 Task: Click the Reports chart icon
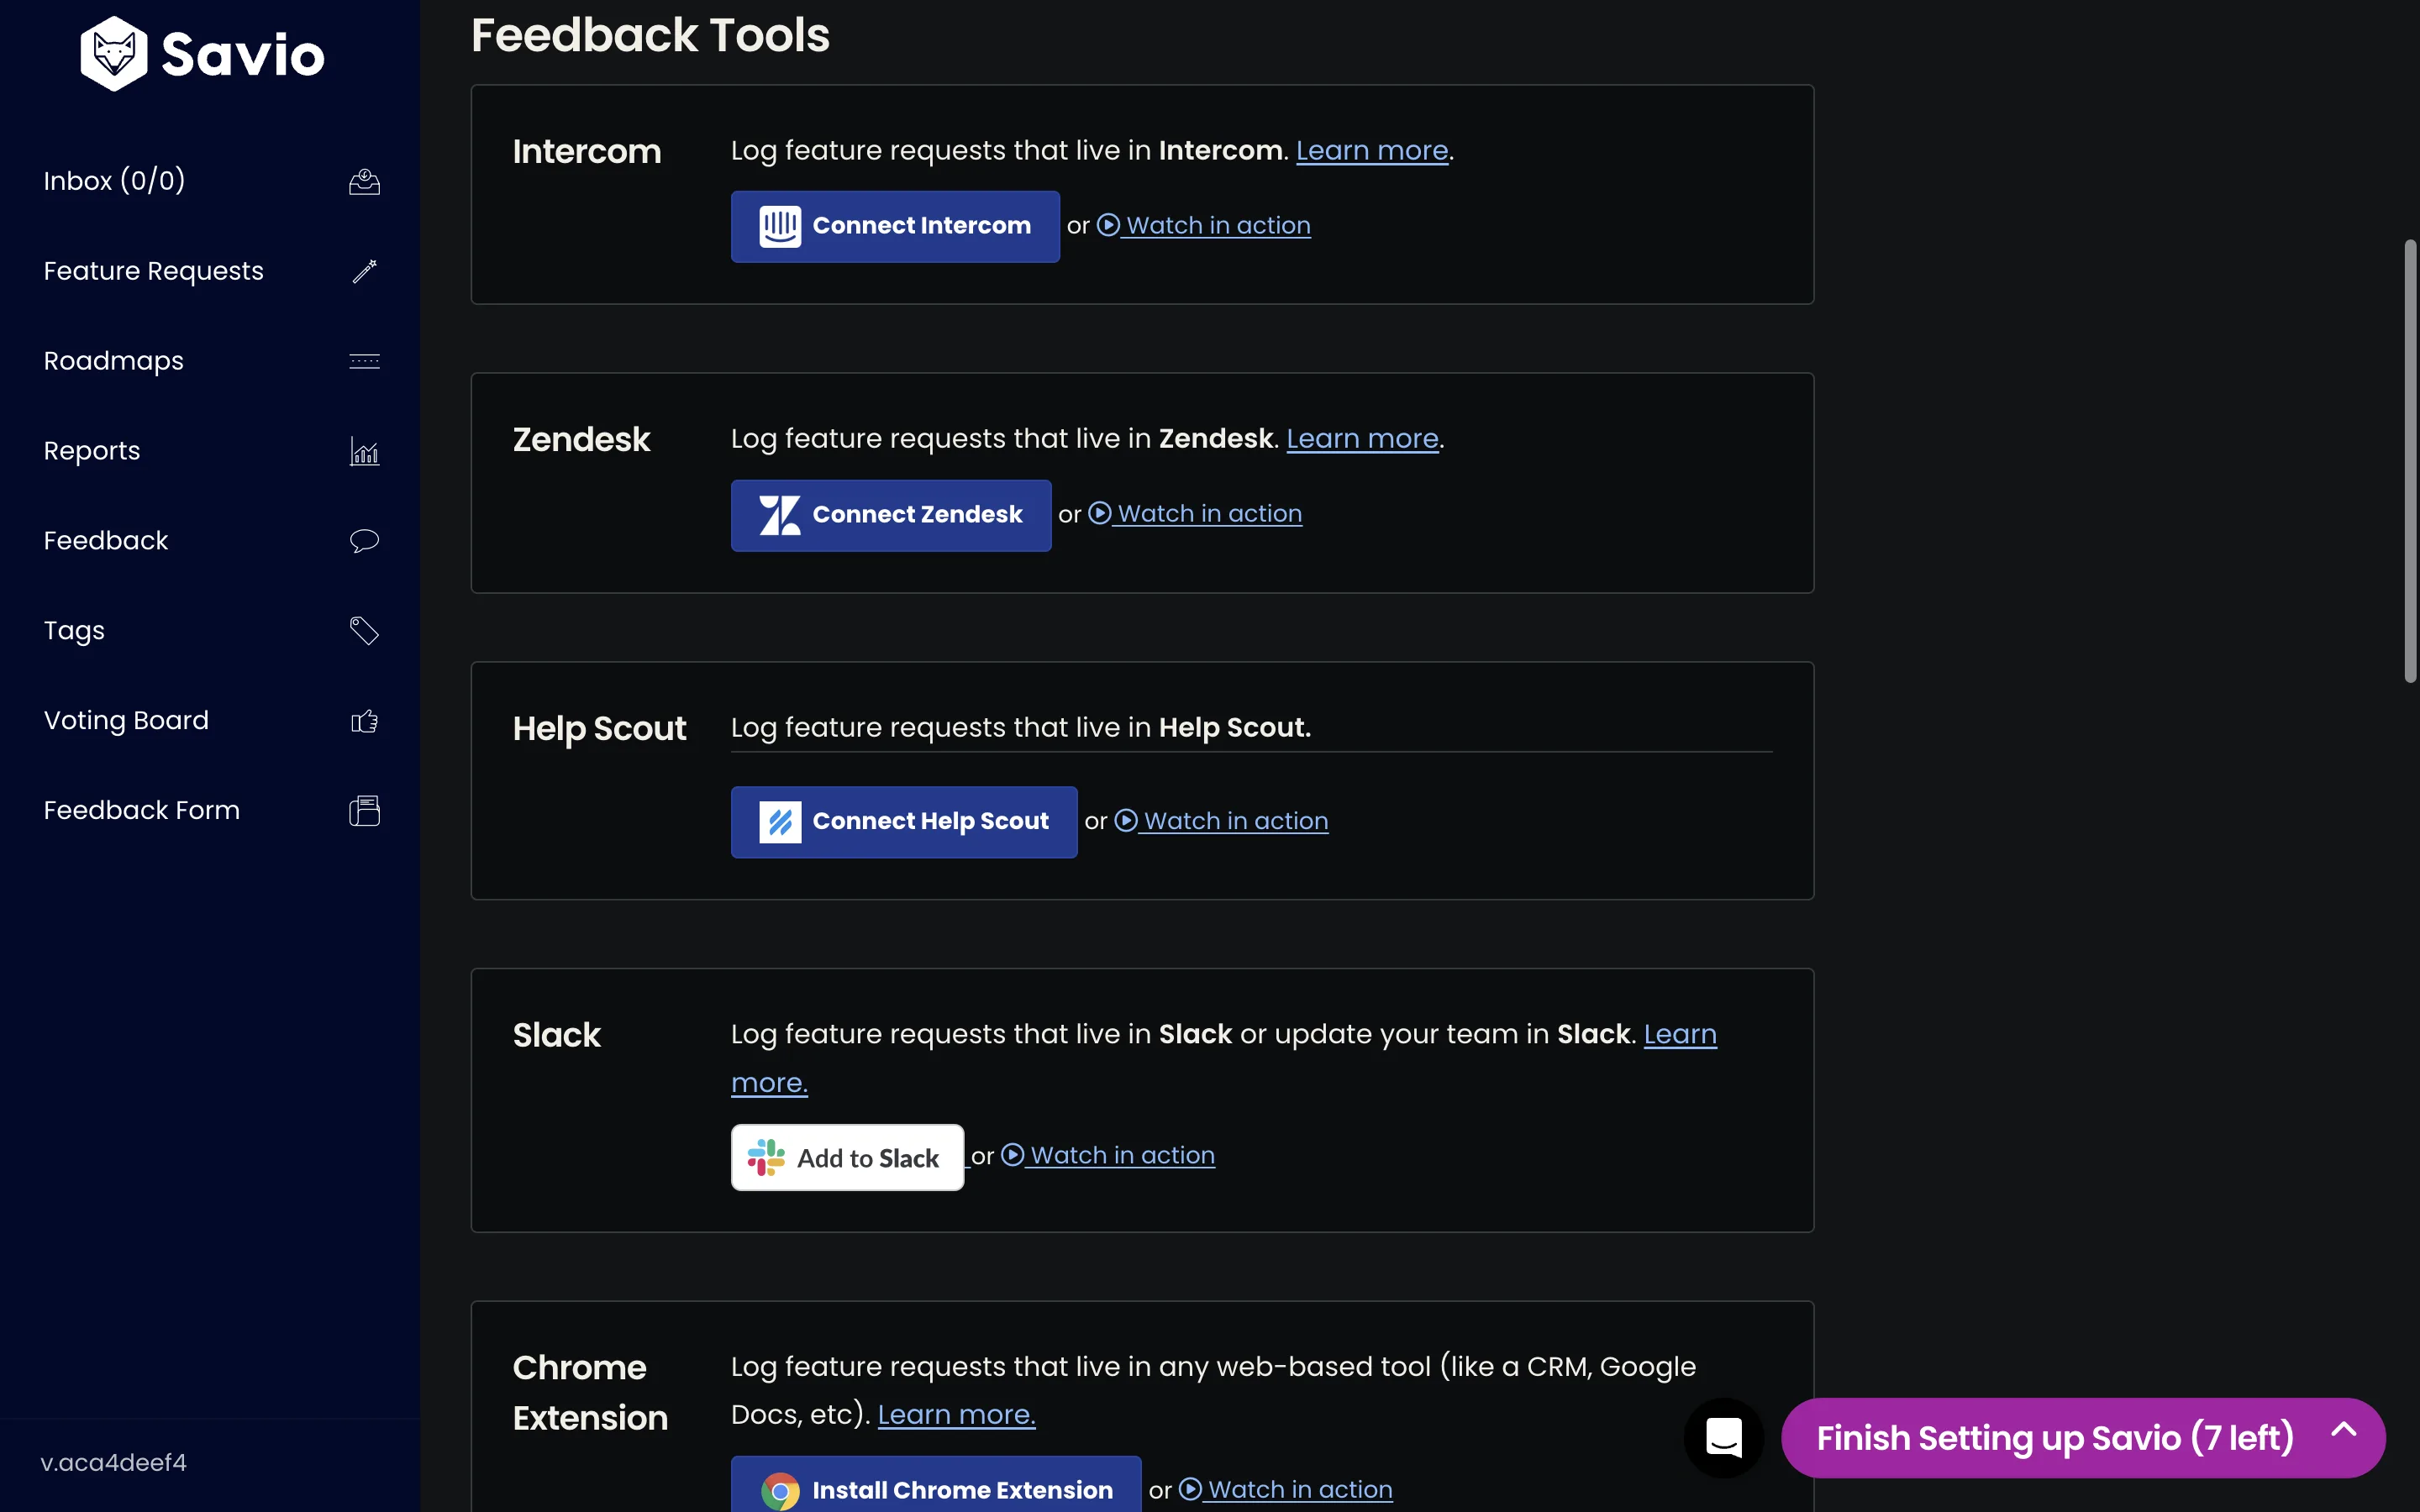[364, 451]
